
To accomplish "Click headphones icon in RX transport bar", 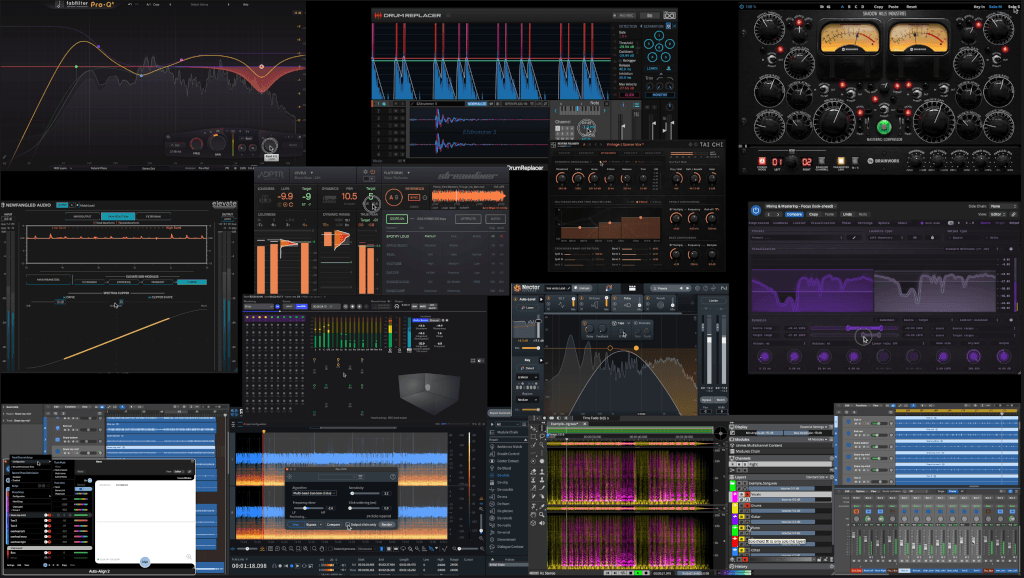I will [274, 566].
